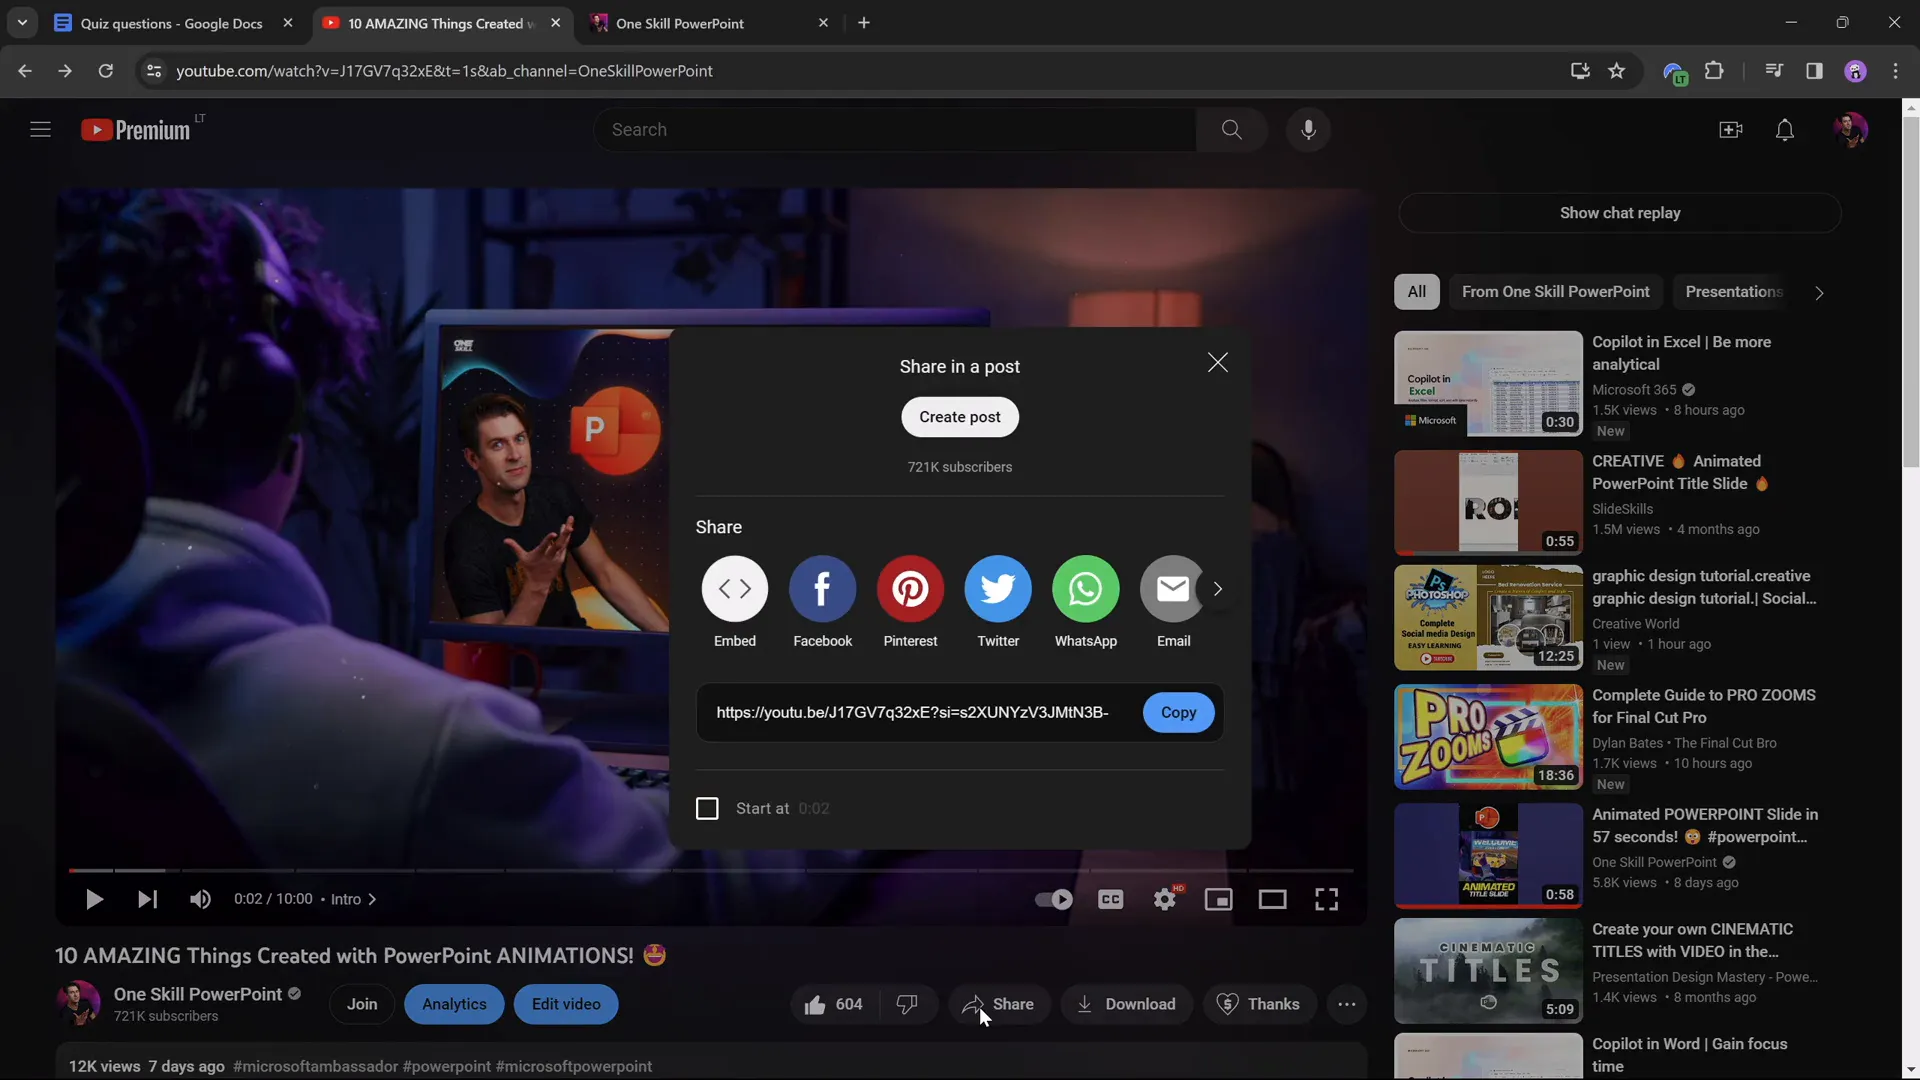
Task: Download the video
Action: coord(1126,1004)
